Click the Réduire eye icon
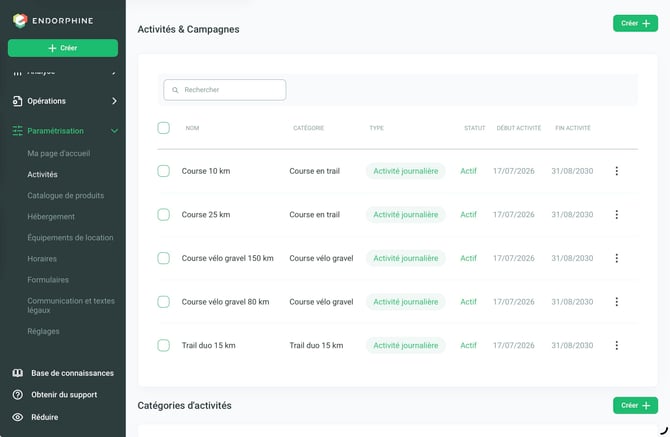This screenshot has height=437, width=670. coord(18,417)
